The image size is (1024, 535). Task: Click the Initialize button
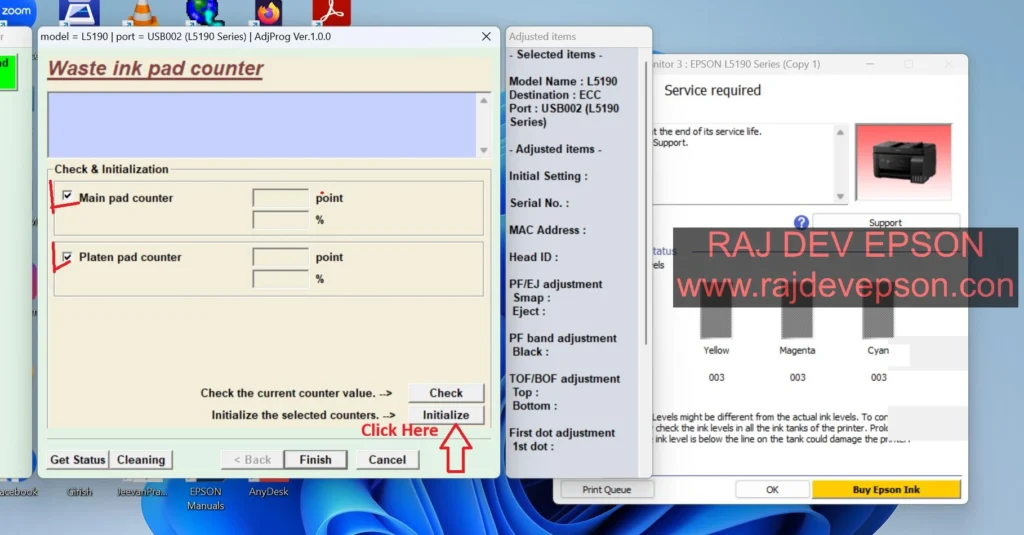446,415
